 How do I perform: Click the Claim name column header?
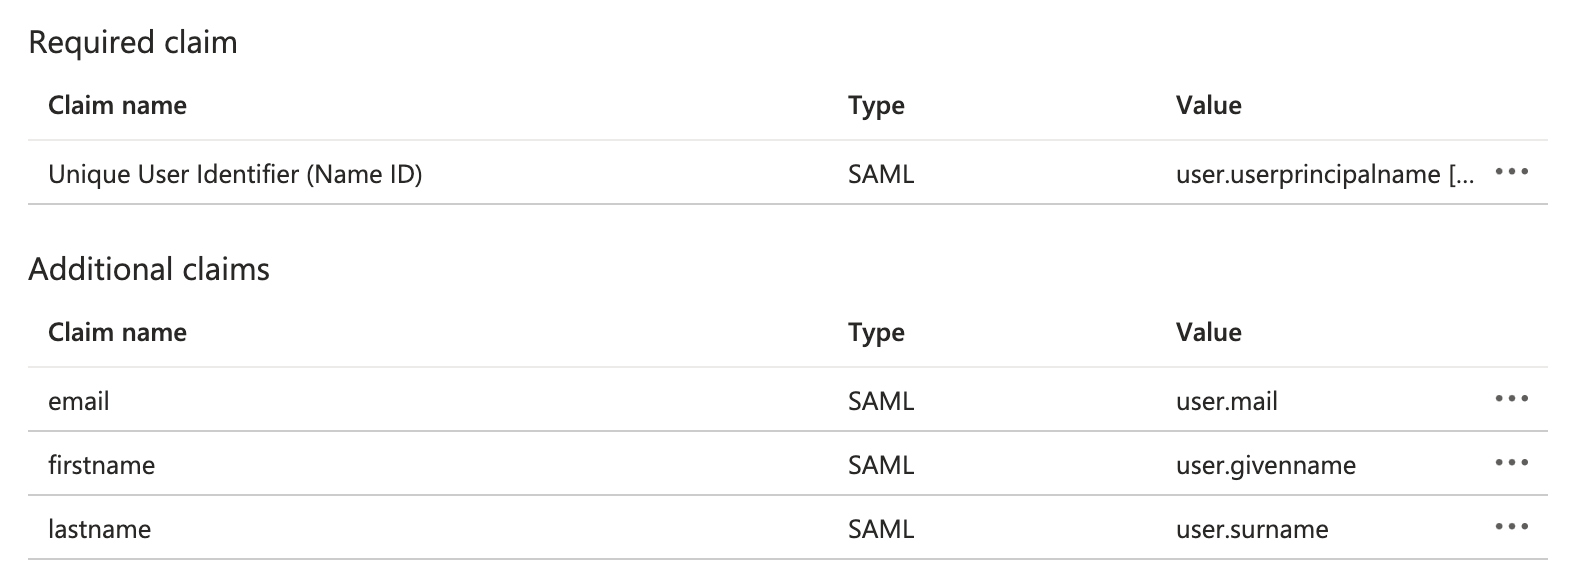[x=118, y=105]
